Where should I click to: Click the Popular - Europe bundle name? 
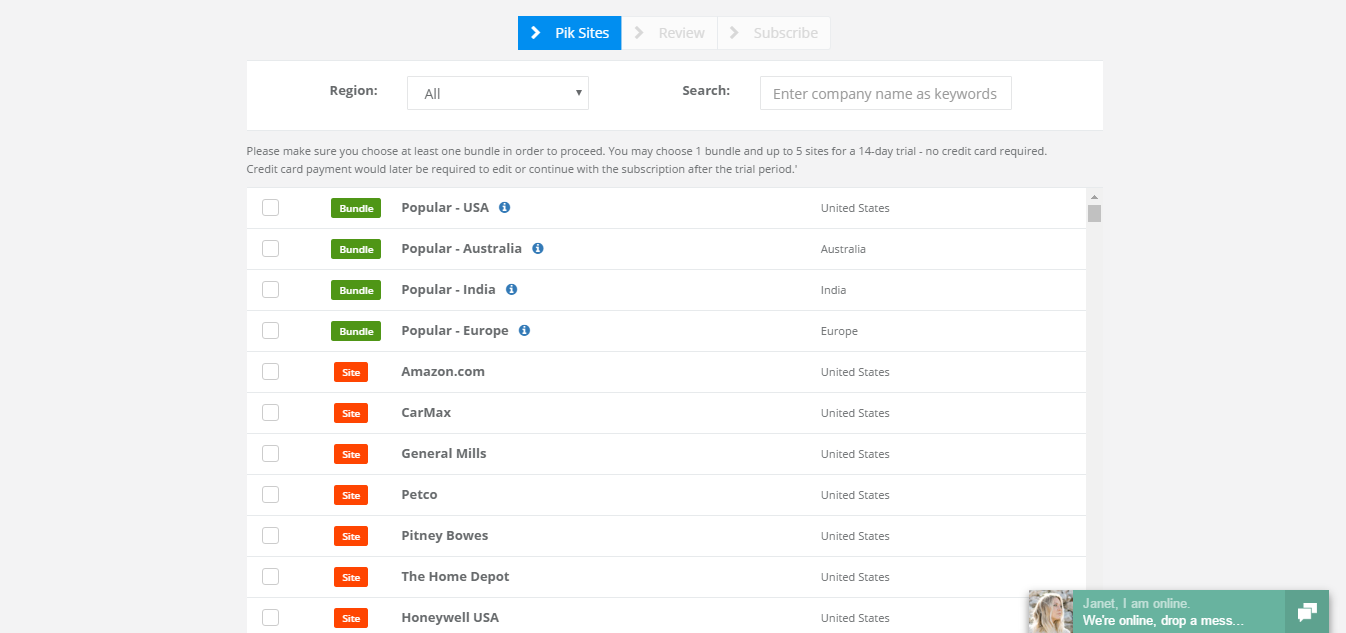[x=455, y=330]
